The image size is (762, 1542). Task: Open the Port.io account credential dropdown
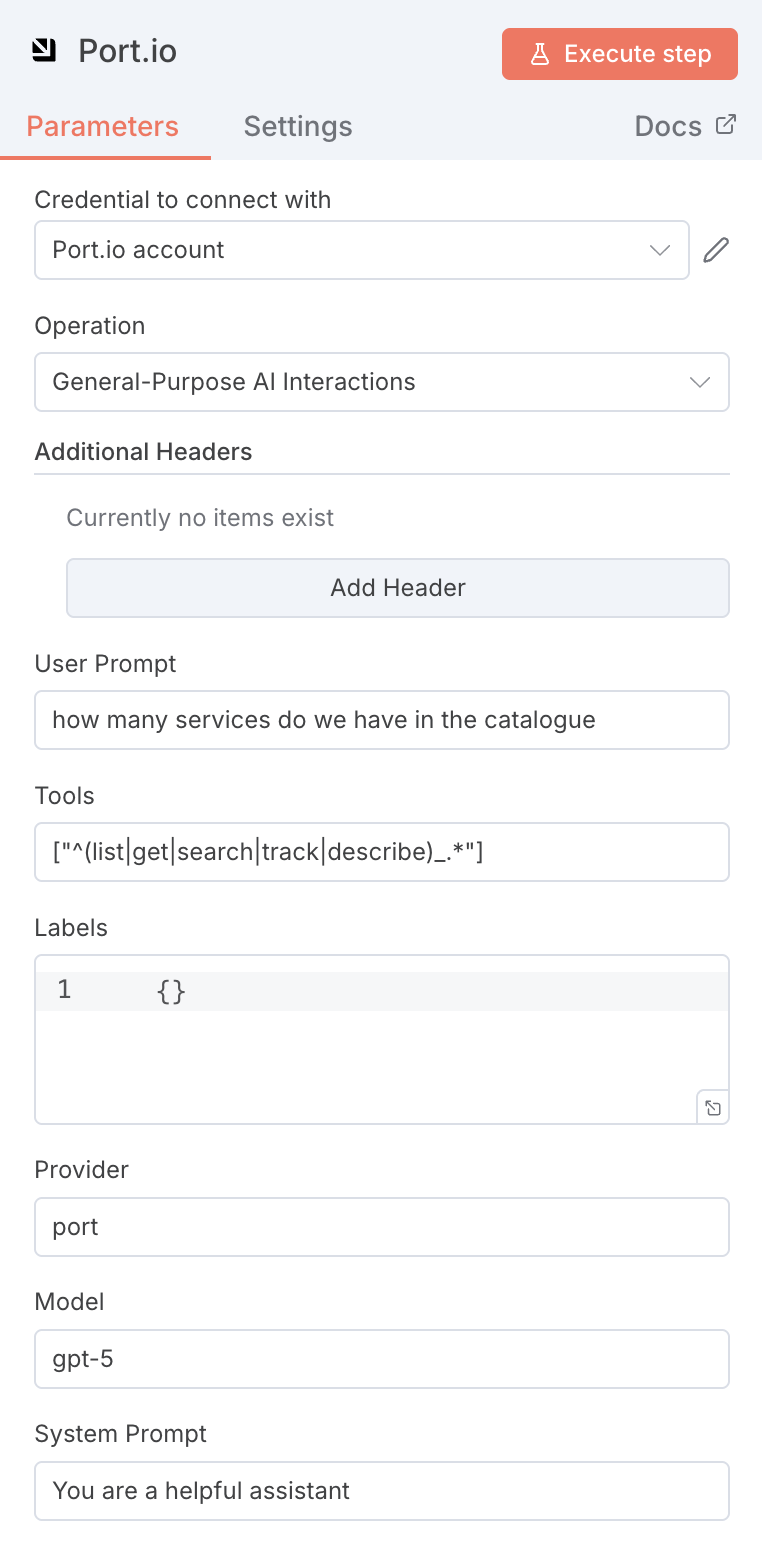361,250
